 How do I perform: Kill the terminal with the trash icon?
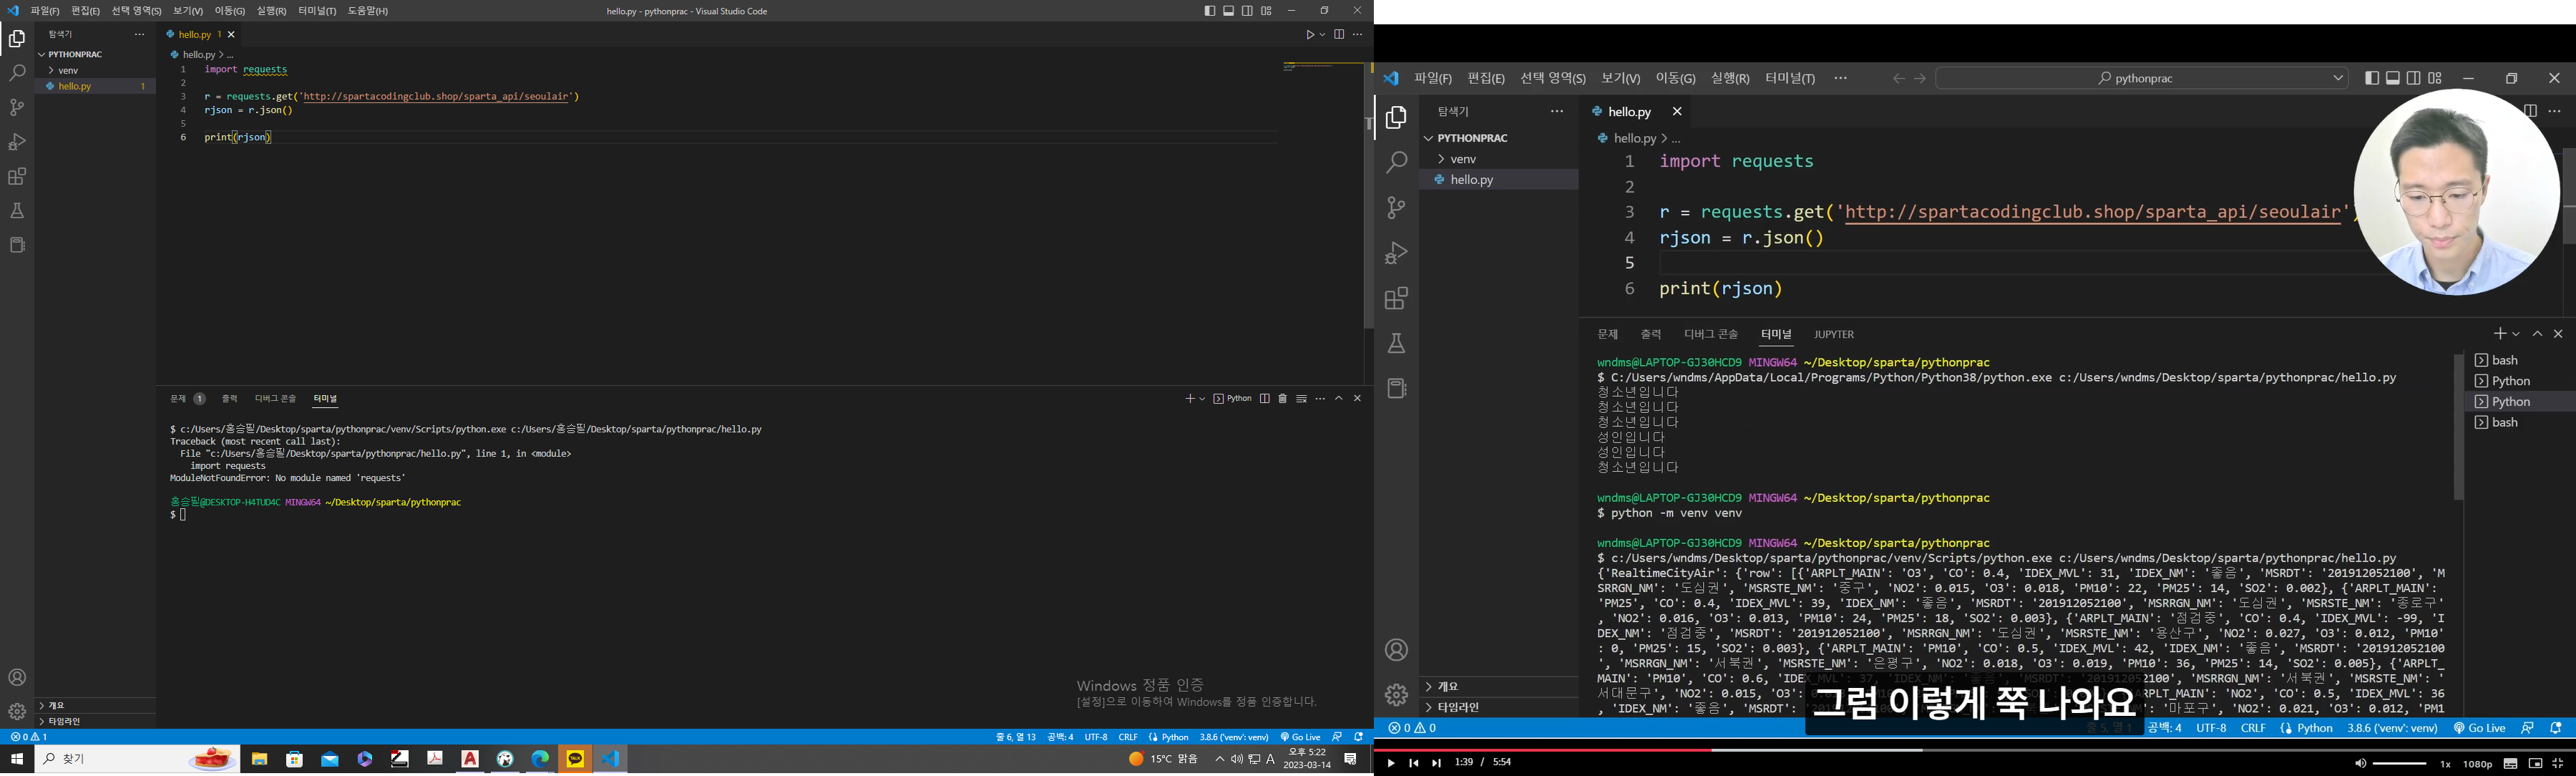coord(1283,399)
